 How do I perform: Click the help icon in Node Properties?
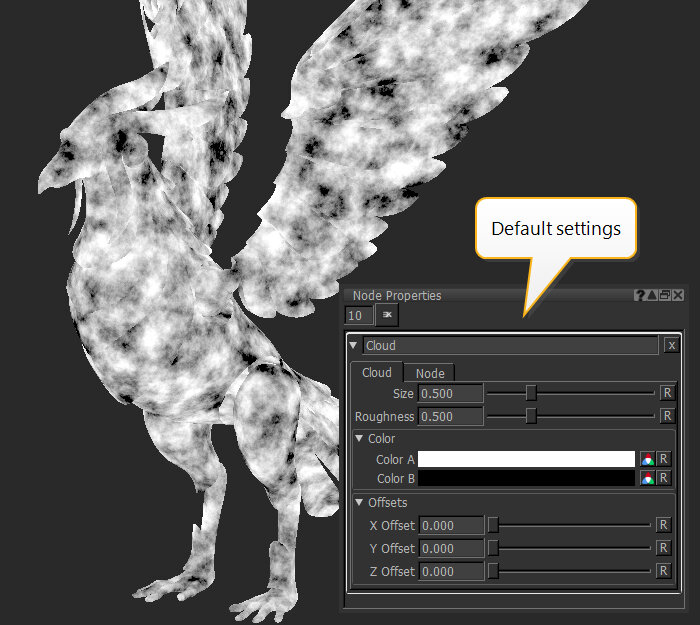click(640, 295)
